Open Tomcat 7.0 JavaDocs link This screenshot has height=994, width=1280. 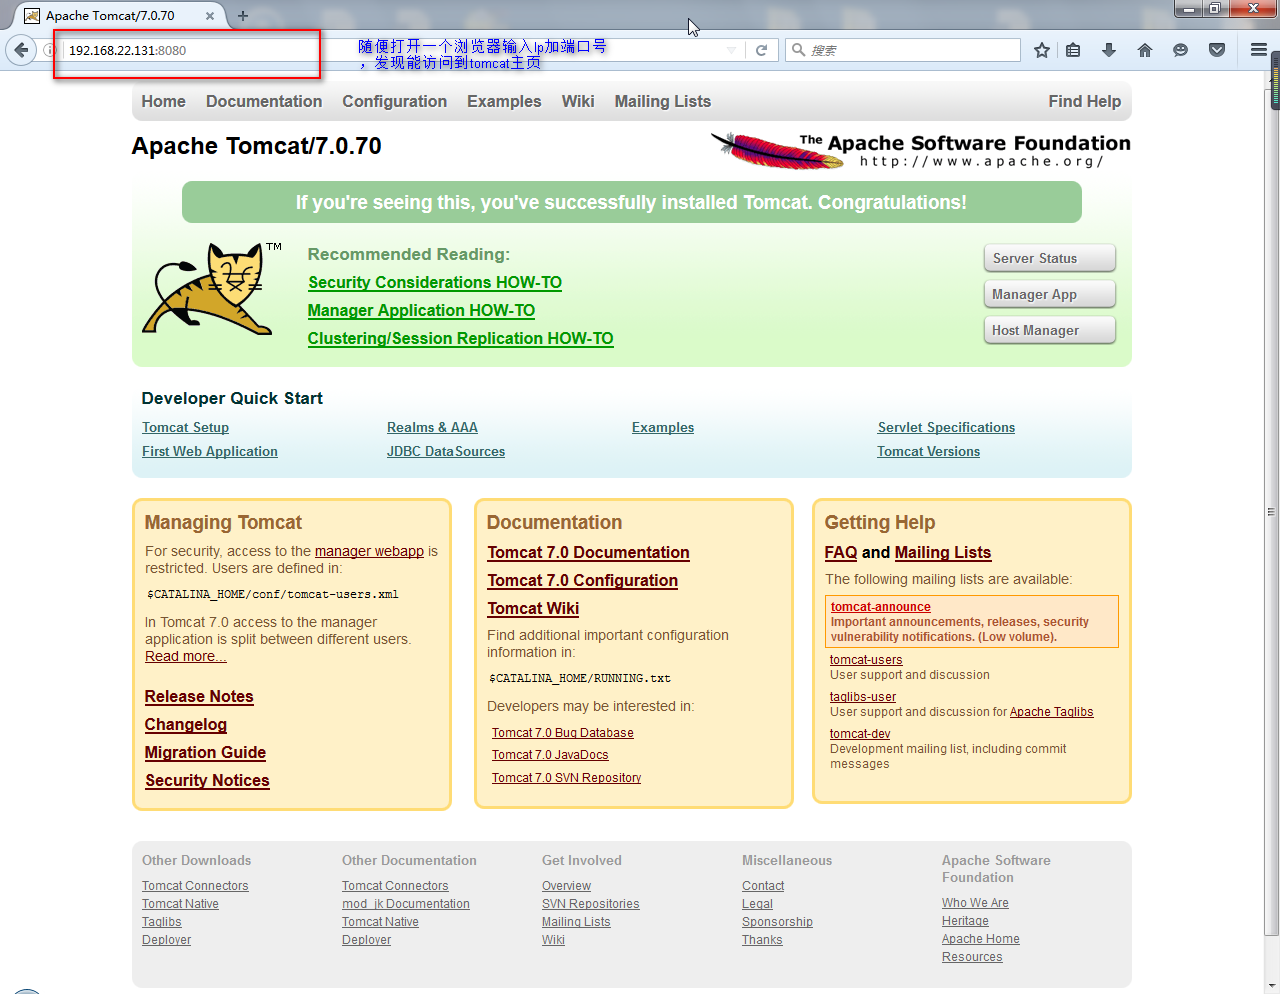tap(550, 755)
